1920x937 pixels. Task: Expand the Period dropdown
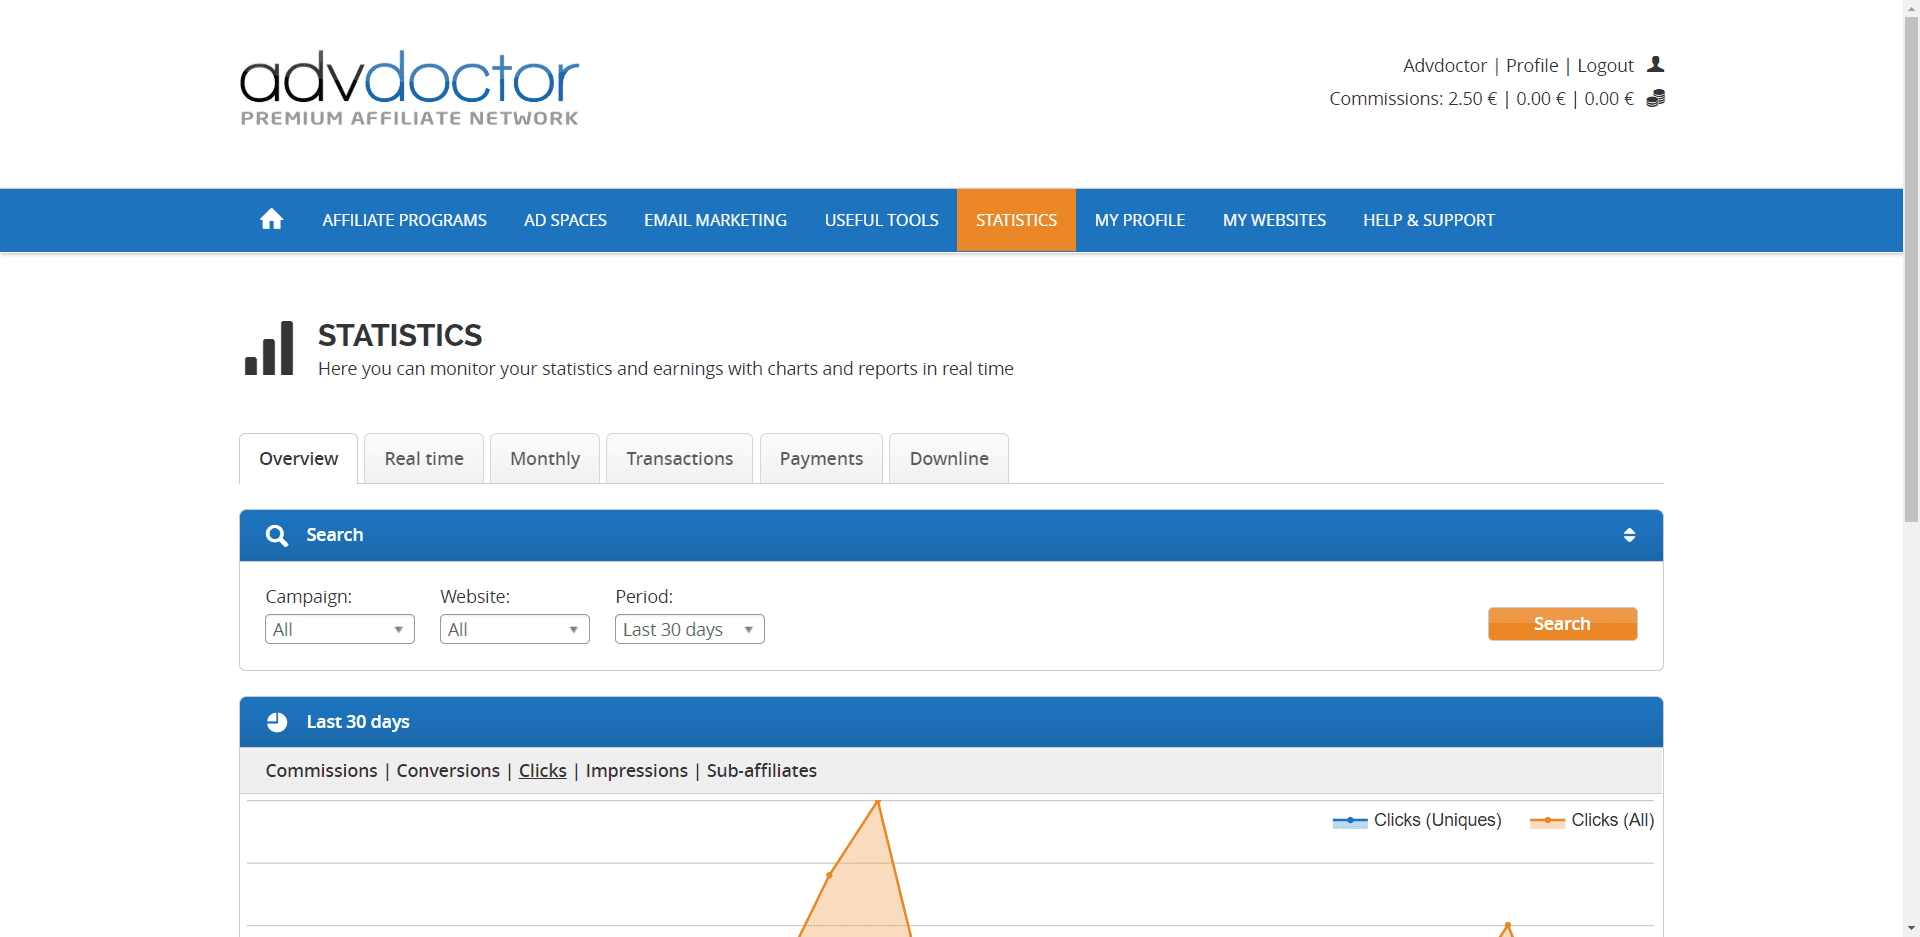pos(689,629)
